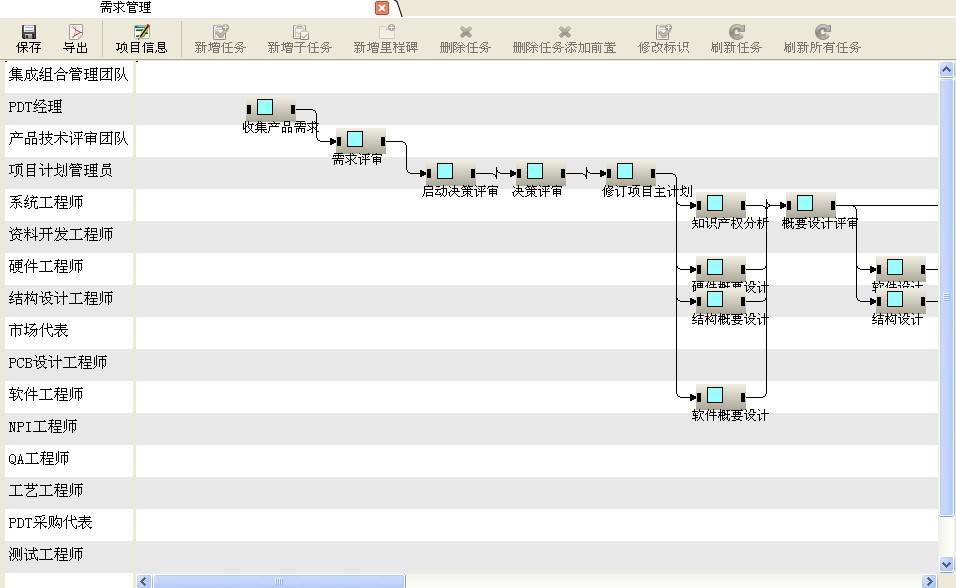Select the 软件概要设计 task node
Image resolution: width=956 pixels, height=588 pixels.
tap(715, 396)
